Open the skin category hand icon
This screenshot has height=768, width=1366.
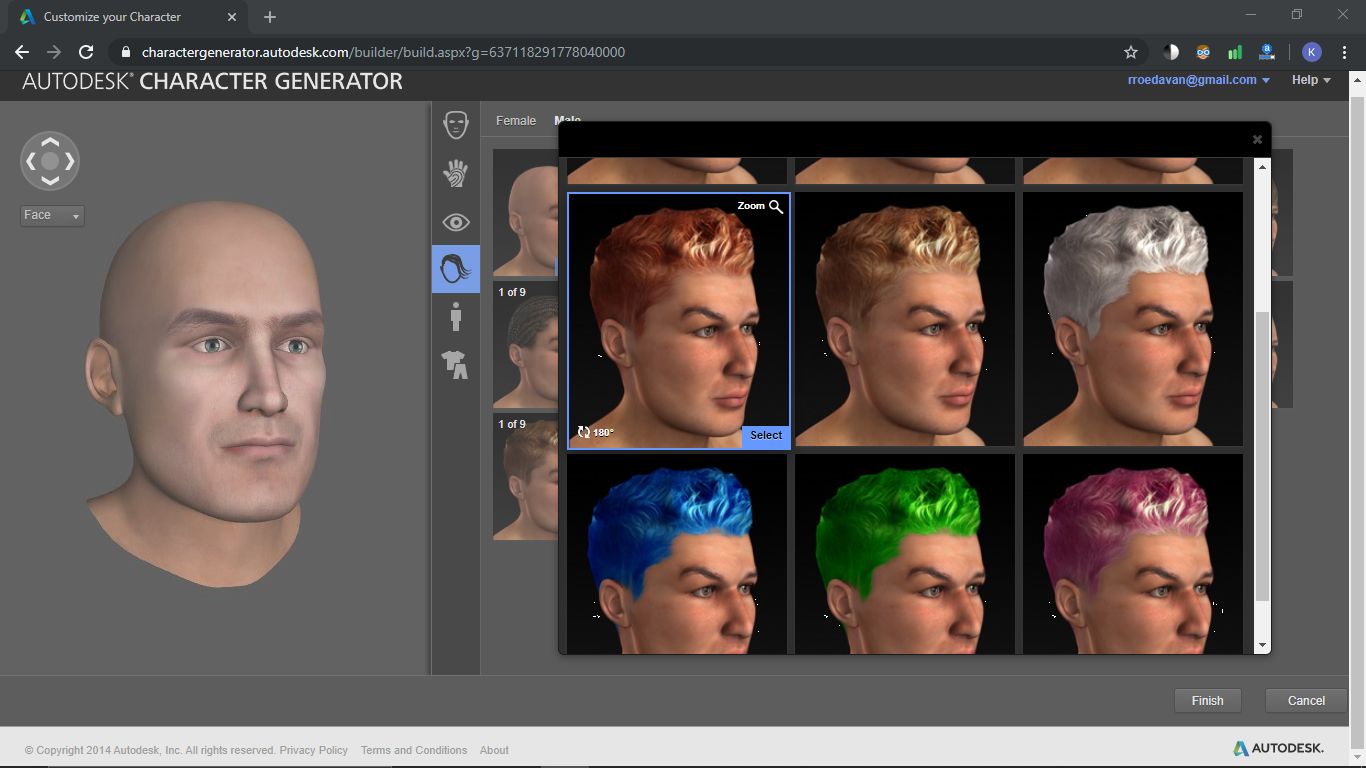(x=456, y=173)
